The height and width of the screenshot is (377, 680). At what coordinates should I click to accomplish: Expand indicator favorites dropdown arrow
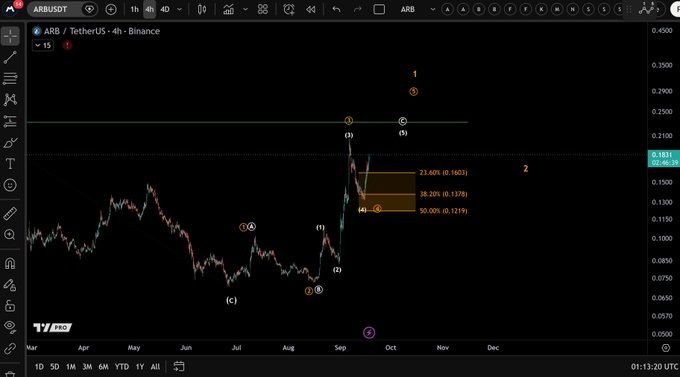coord(245,9)
